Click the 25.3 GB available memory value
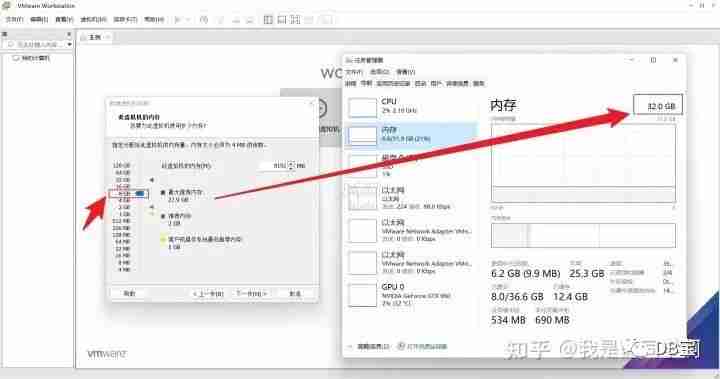The image size is (720, 379). pyautogui.click(x=586, y=274)
